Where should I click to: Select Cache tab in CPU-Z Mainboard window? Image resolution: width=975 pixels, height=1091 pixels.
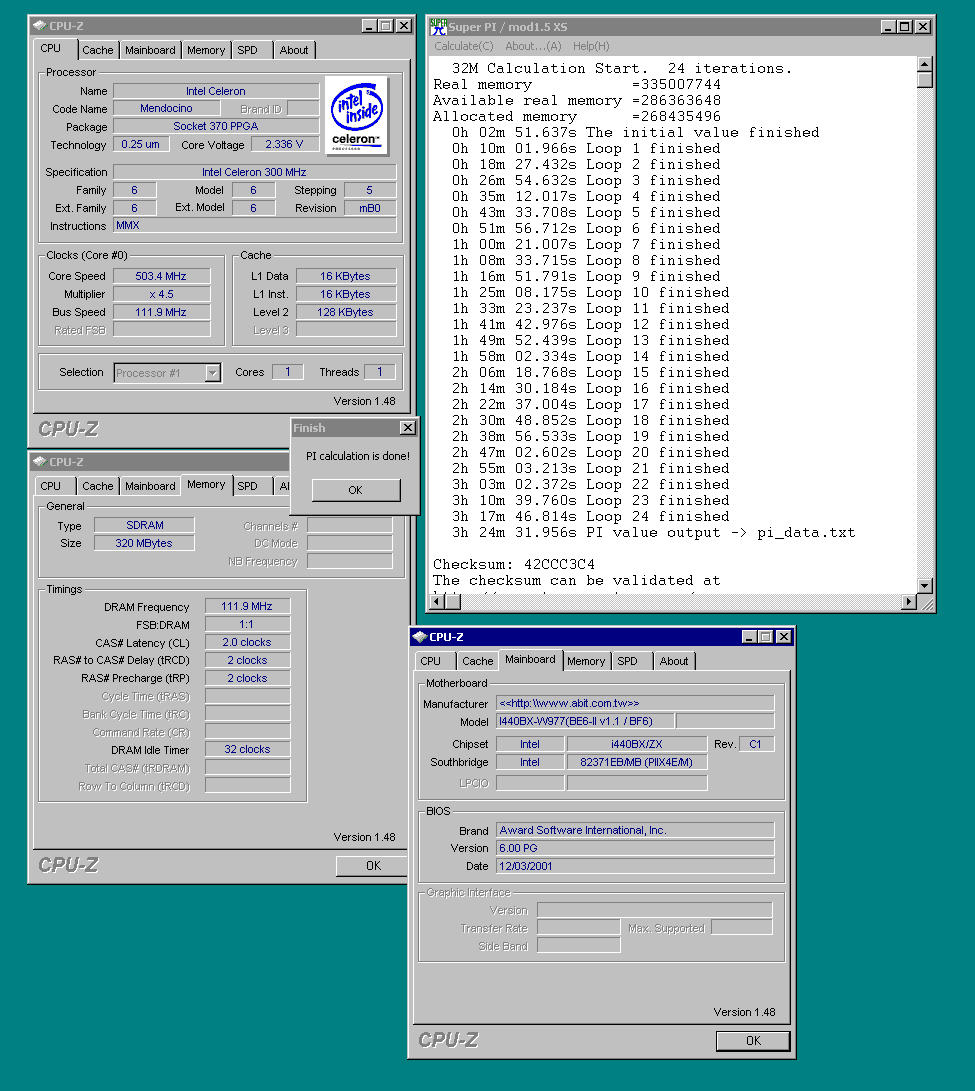click(x=477, y=661)
